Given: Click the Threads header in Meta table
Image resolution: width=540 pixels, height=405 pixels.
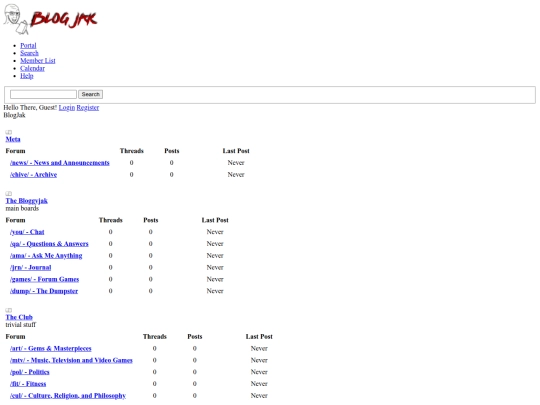Looking at the screenshot, I should 132,151.
